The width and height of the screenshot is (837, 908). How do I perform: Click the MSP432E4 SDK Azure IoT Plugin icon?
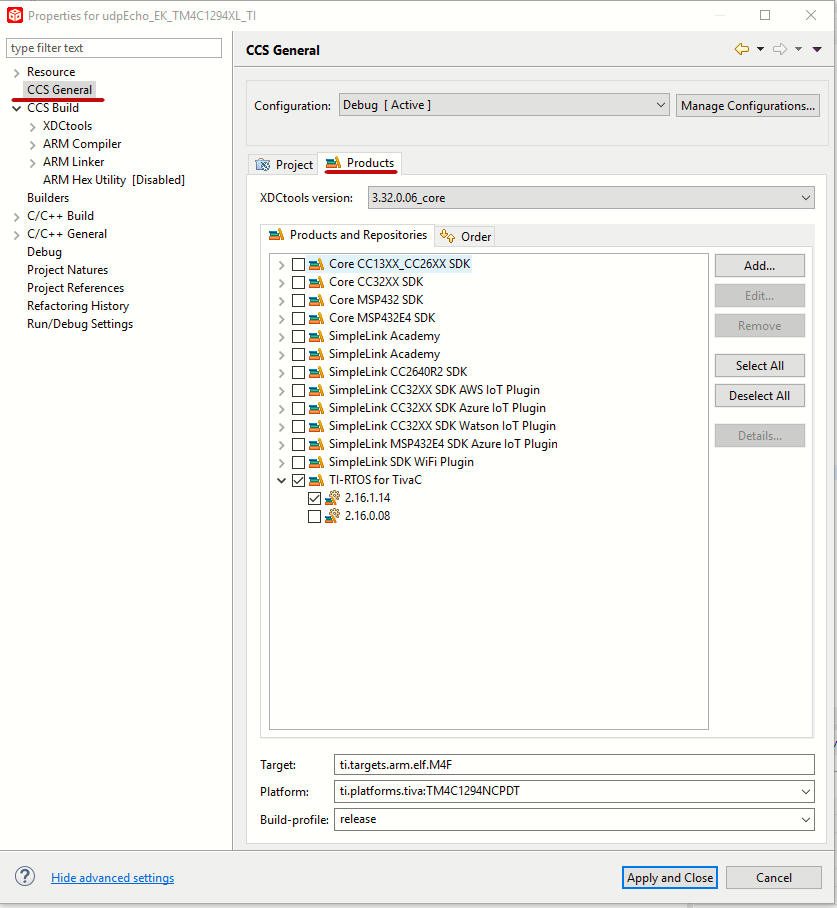316,444
